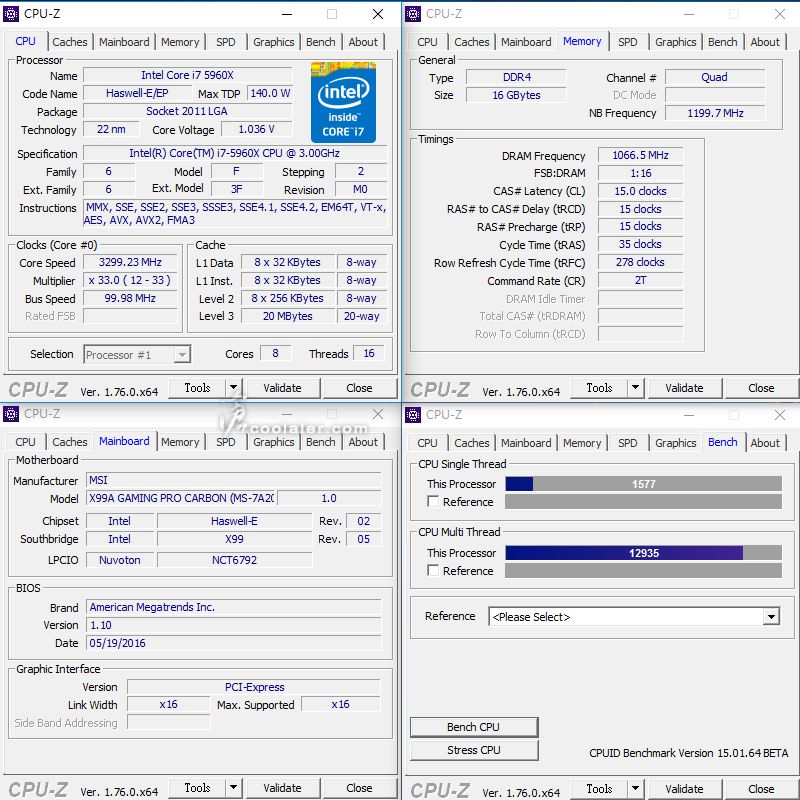The height and width of the screenshot is (800, 800).
Task: Open Tools dropdown arrow in CPU window
Action: point(233,388)
